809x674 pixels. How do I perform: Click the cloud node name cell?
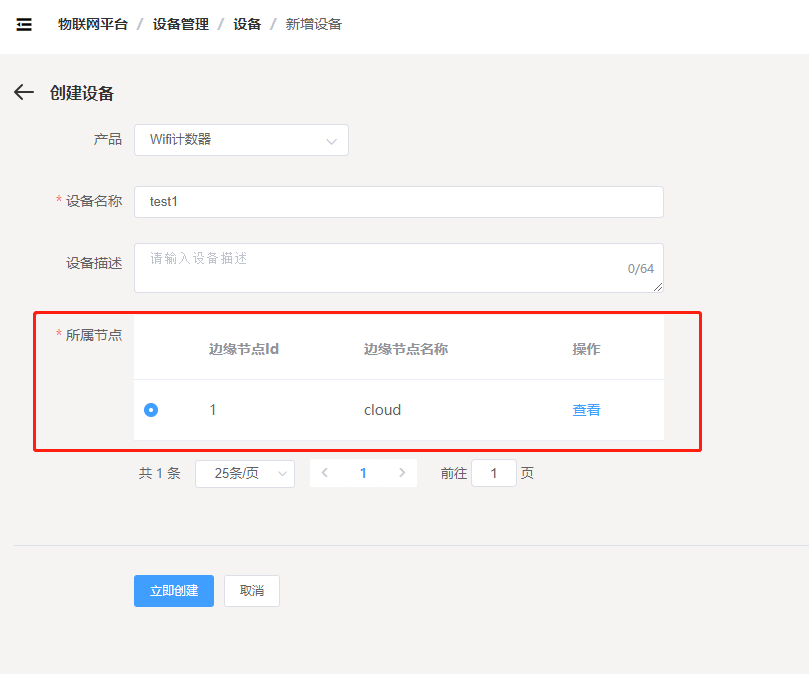point(382,410)
